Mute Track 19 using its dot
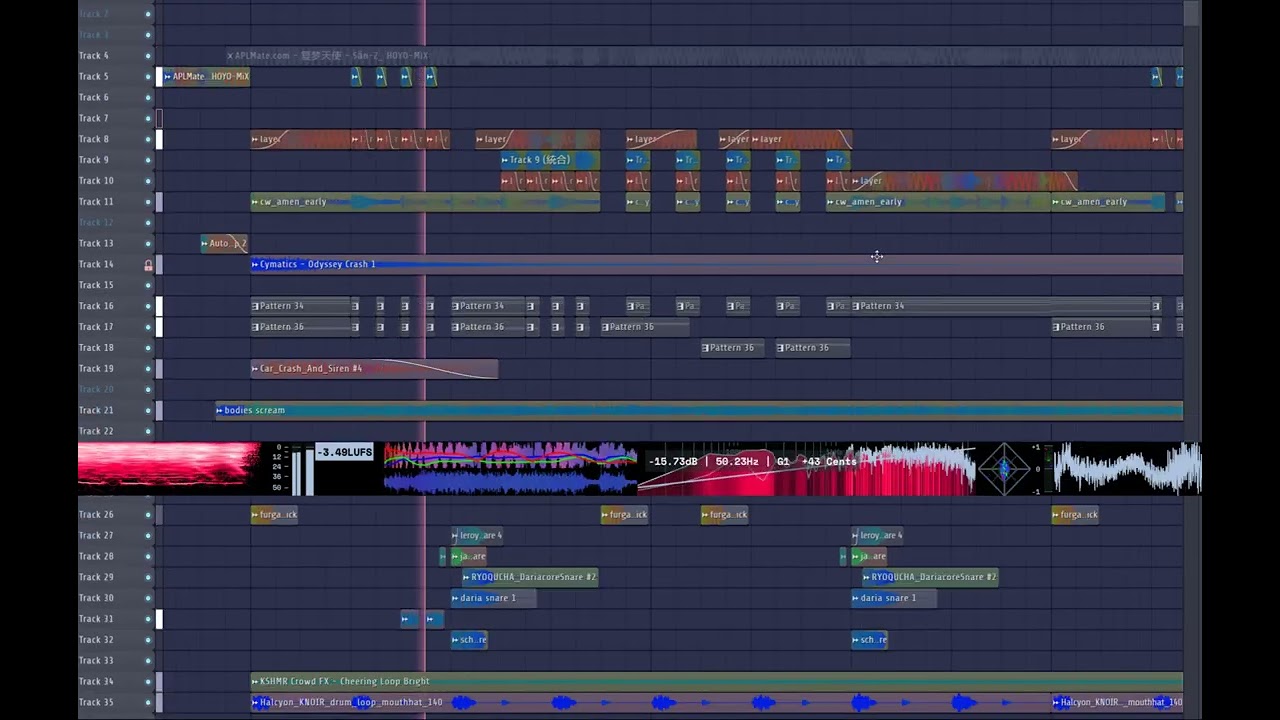1280x720 pixels. 148,369
